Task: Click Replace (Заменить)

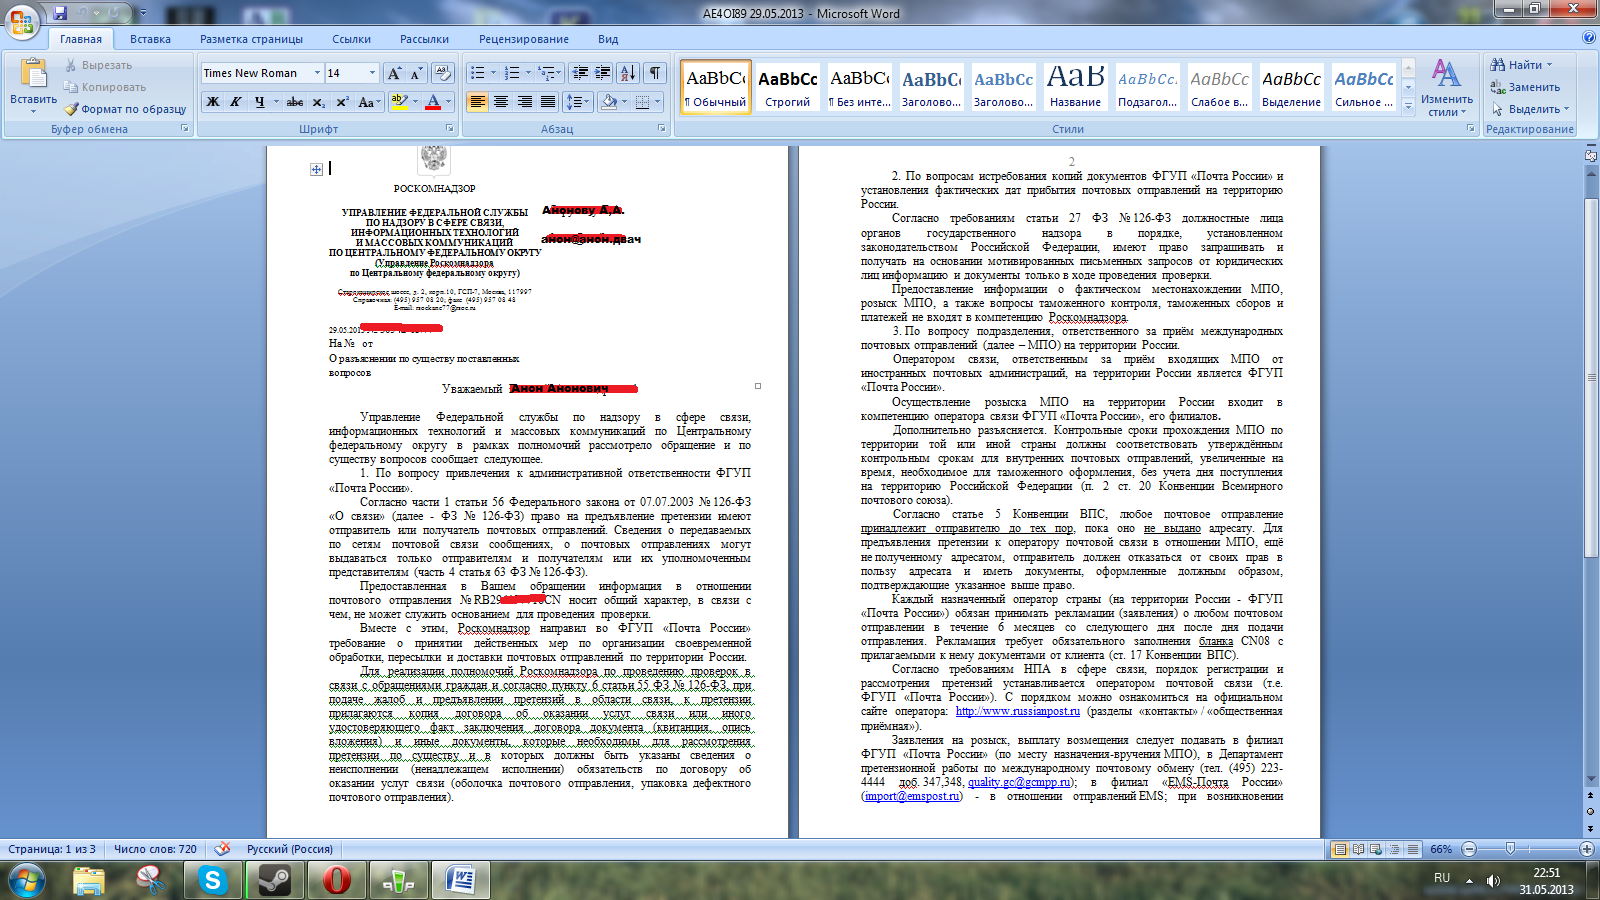Action: (x=1525, y=87)
